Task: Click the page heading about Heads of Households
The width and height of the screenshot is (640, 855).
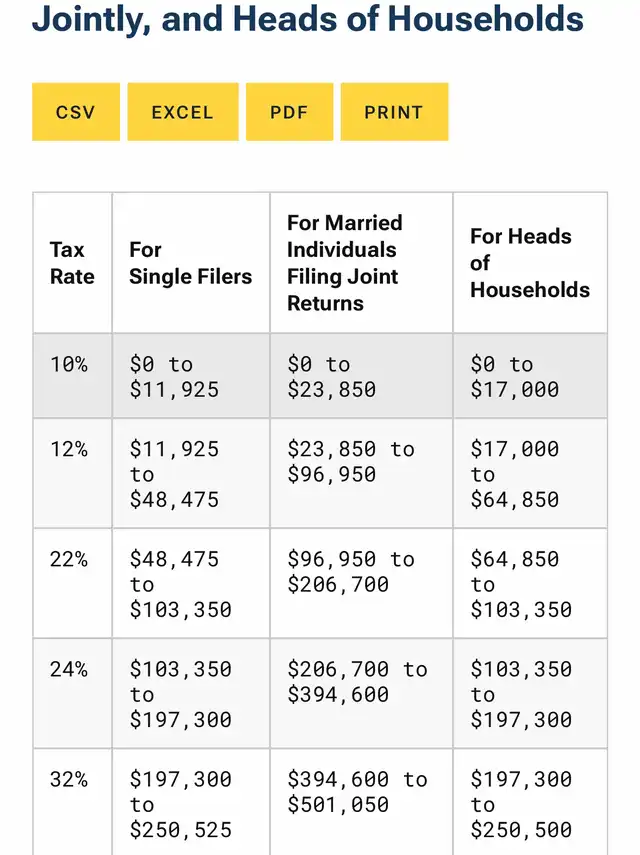Action: pyautogui.click(x=308, y=19)
